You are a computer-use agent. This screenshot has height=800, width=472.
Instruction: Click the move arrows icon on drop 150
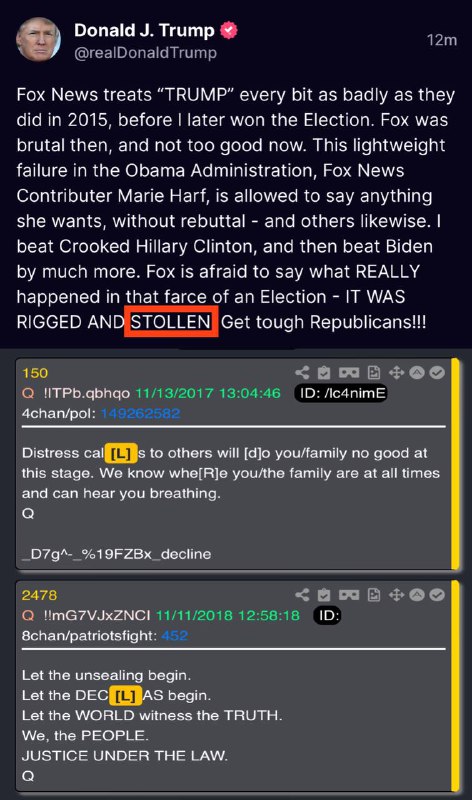pos(396,373)
